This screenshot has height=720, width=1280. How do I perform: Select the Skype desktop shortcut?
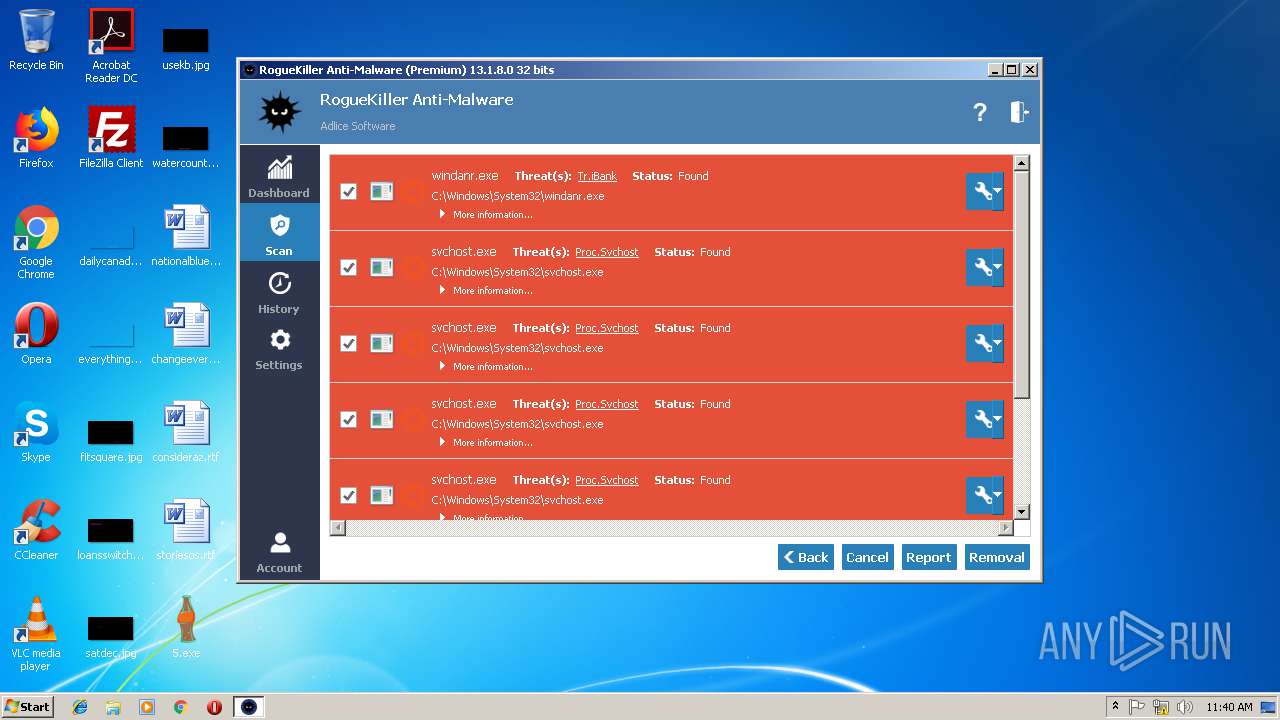click(x=36, y=432)
